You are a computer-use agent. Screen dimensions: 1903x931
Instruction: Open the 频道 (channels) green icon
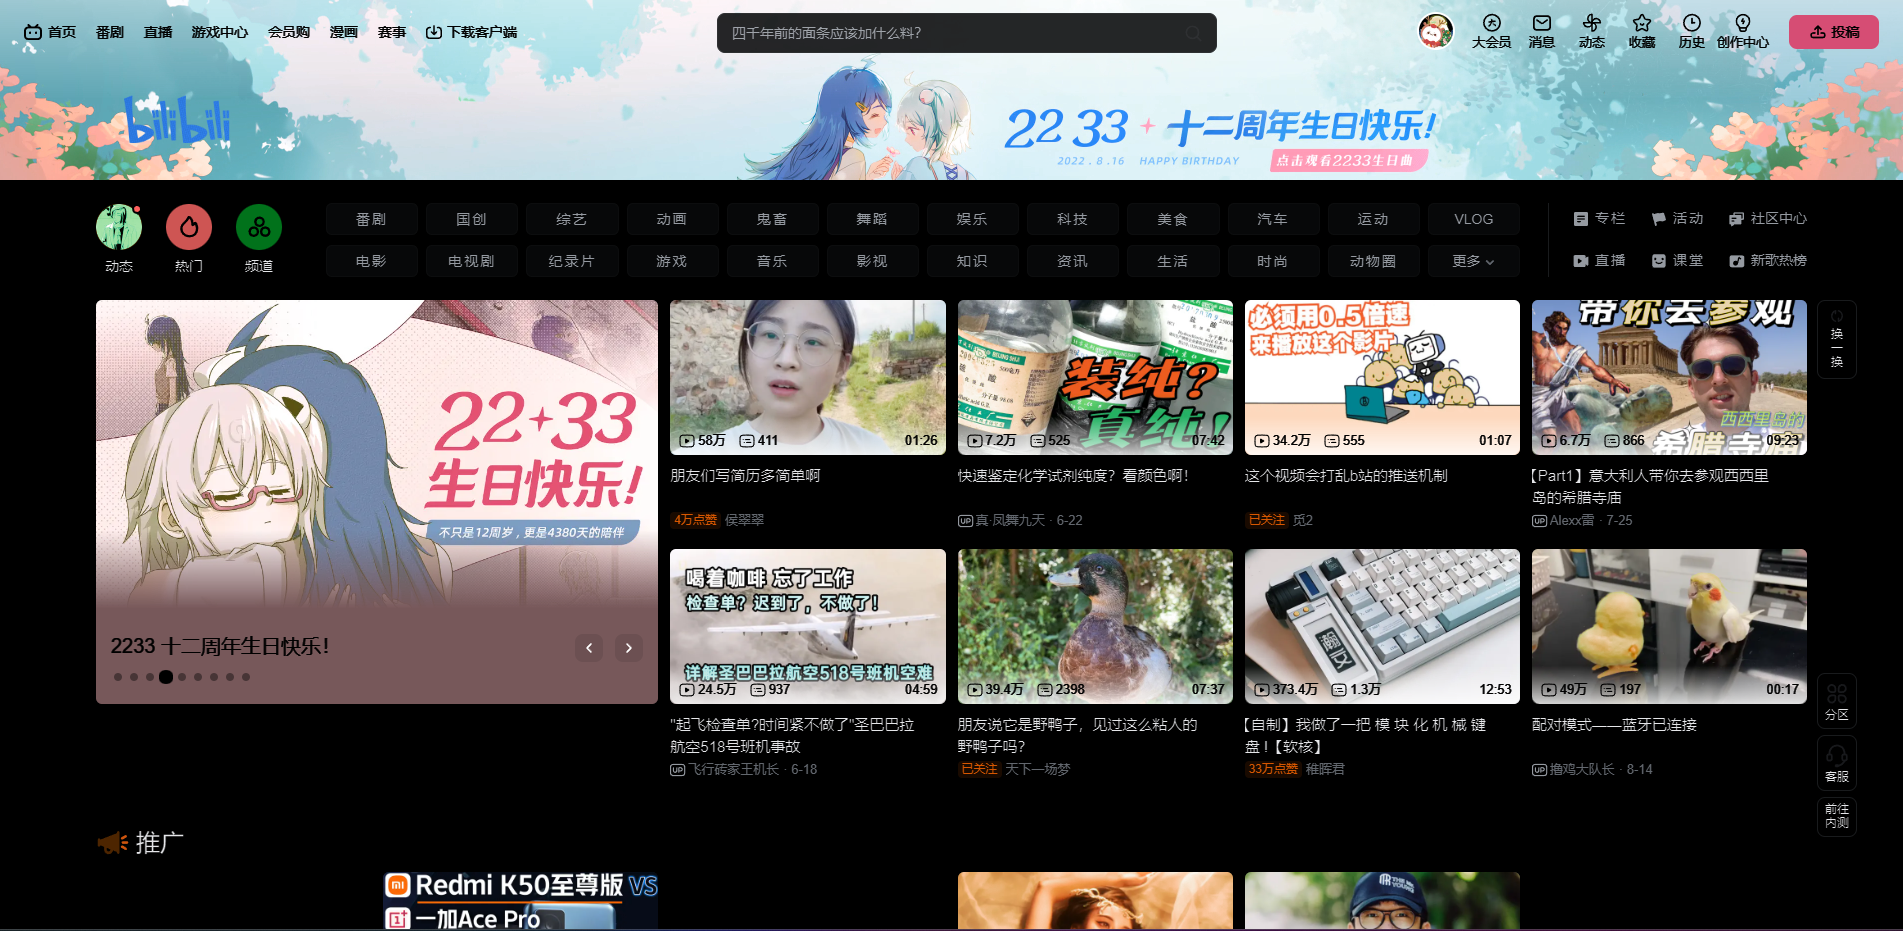tap(259, 228)
